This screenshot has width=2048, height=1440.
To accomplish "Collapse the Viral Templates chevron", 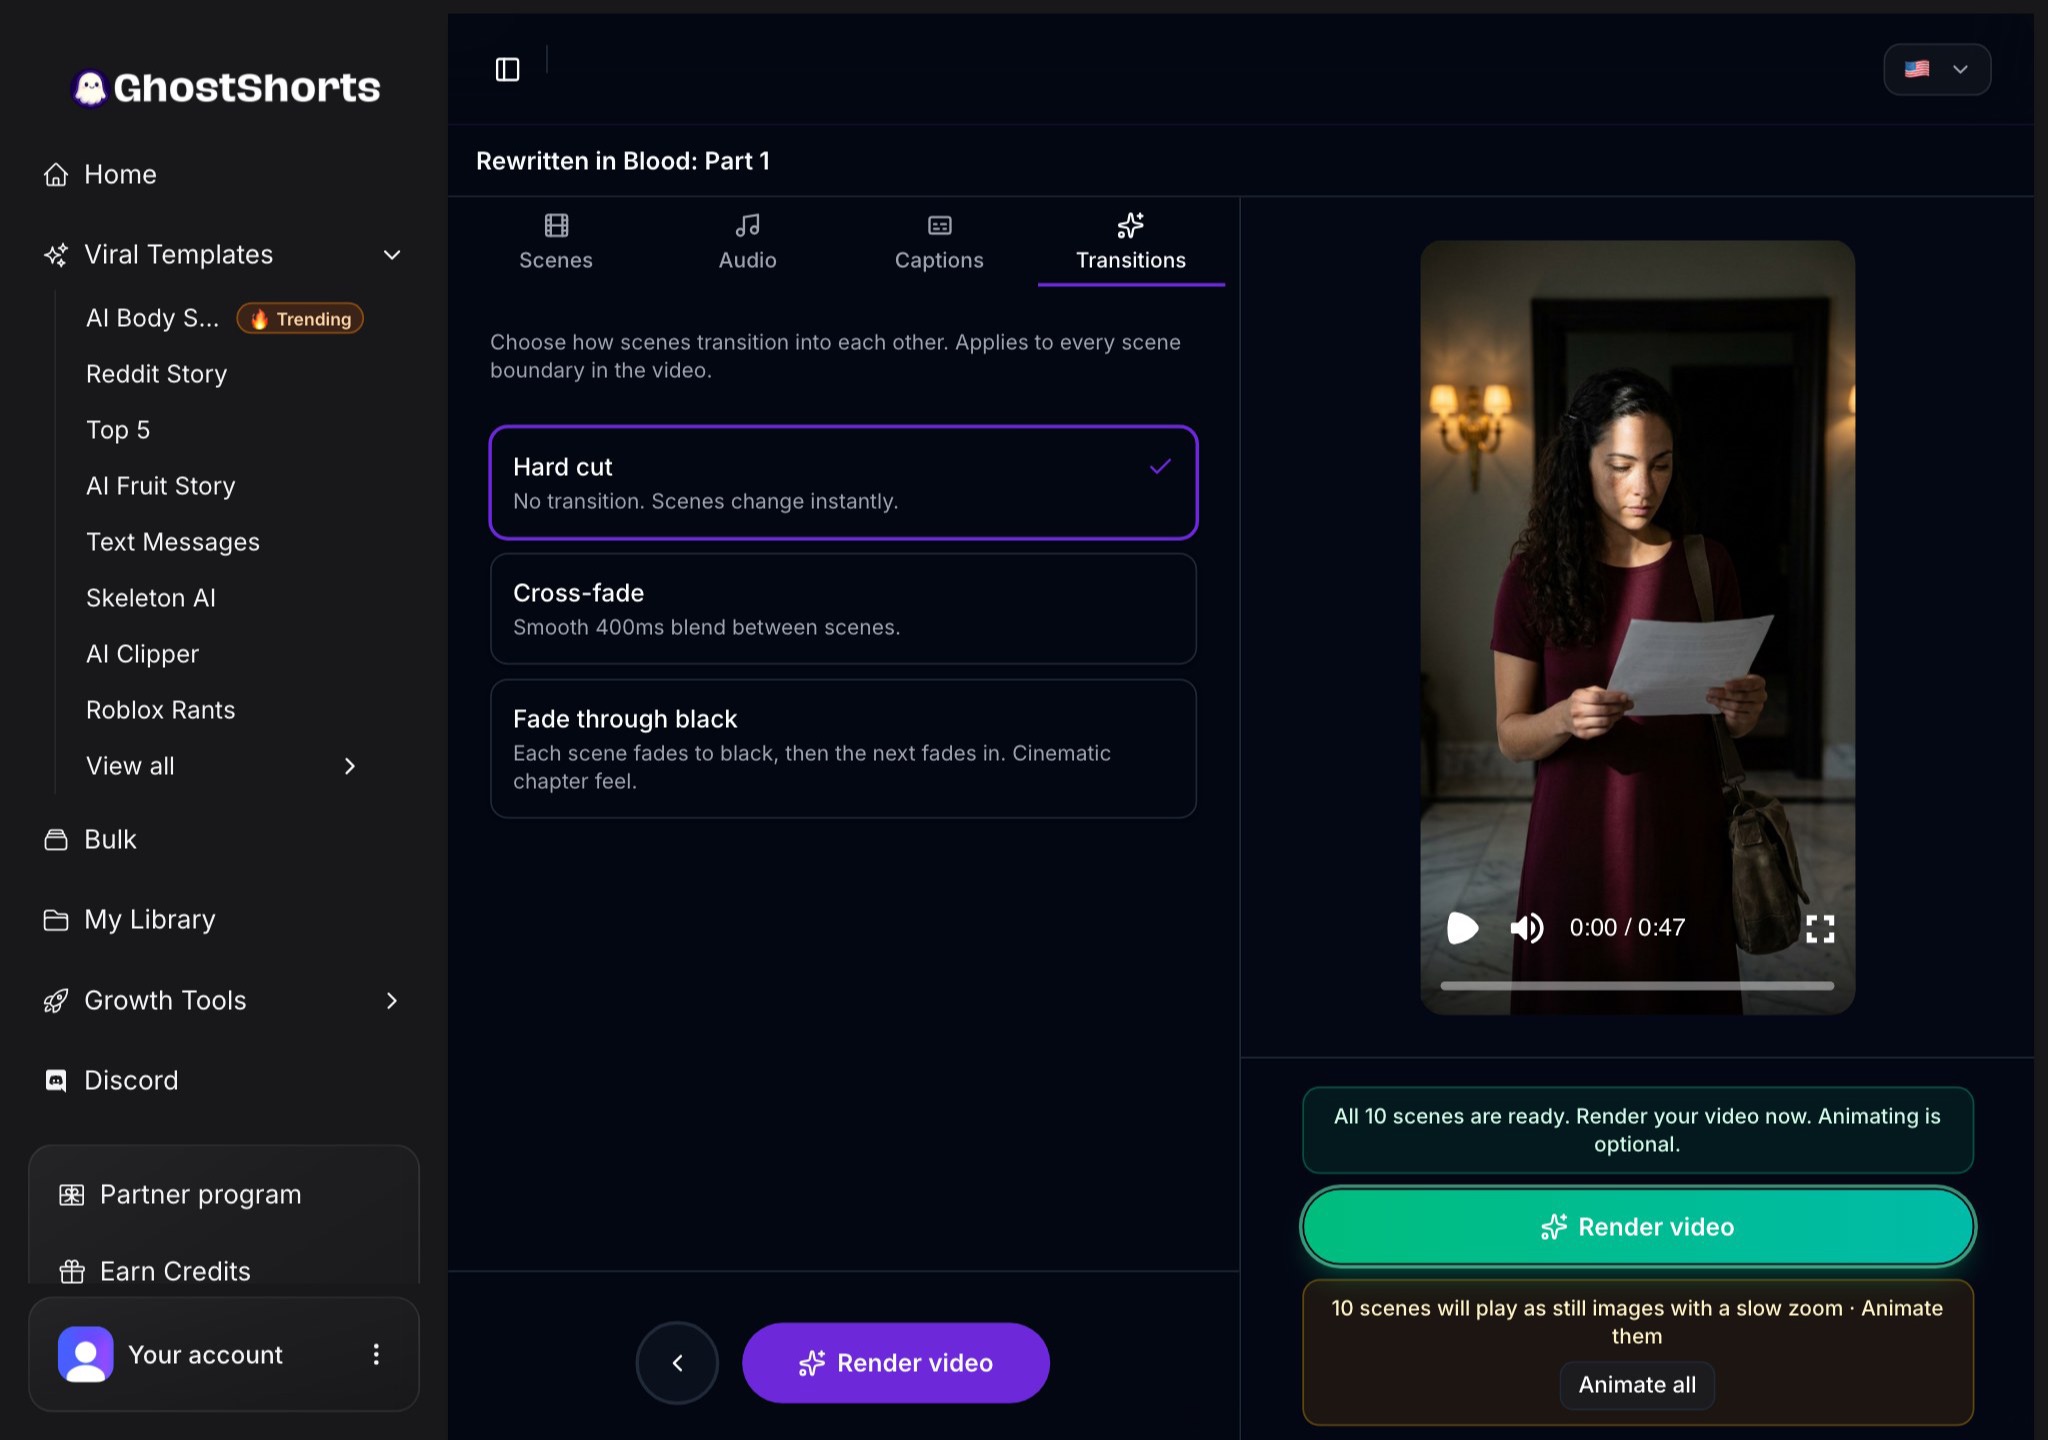I will click(x=392, y=255).
